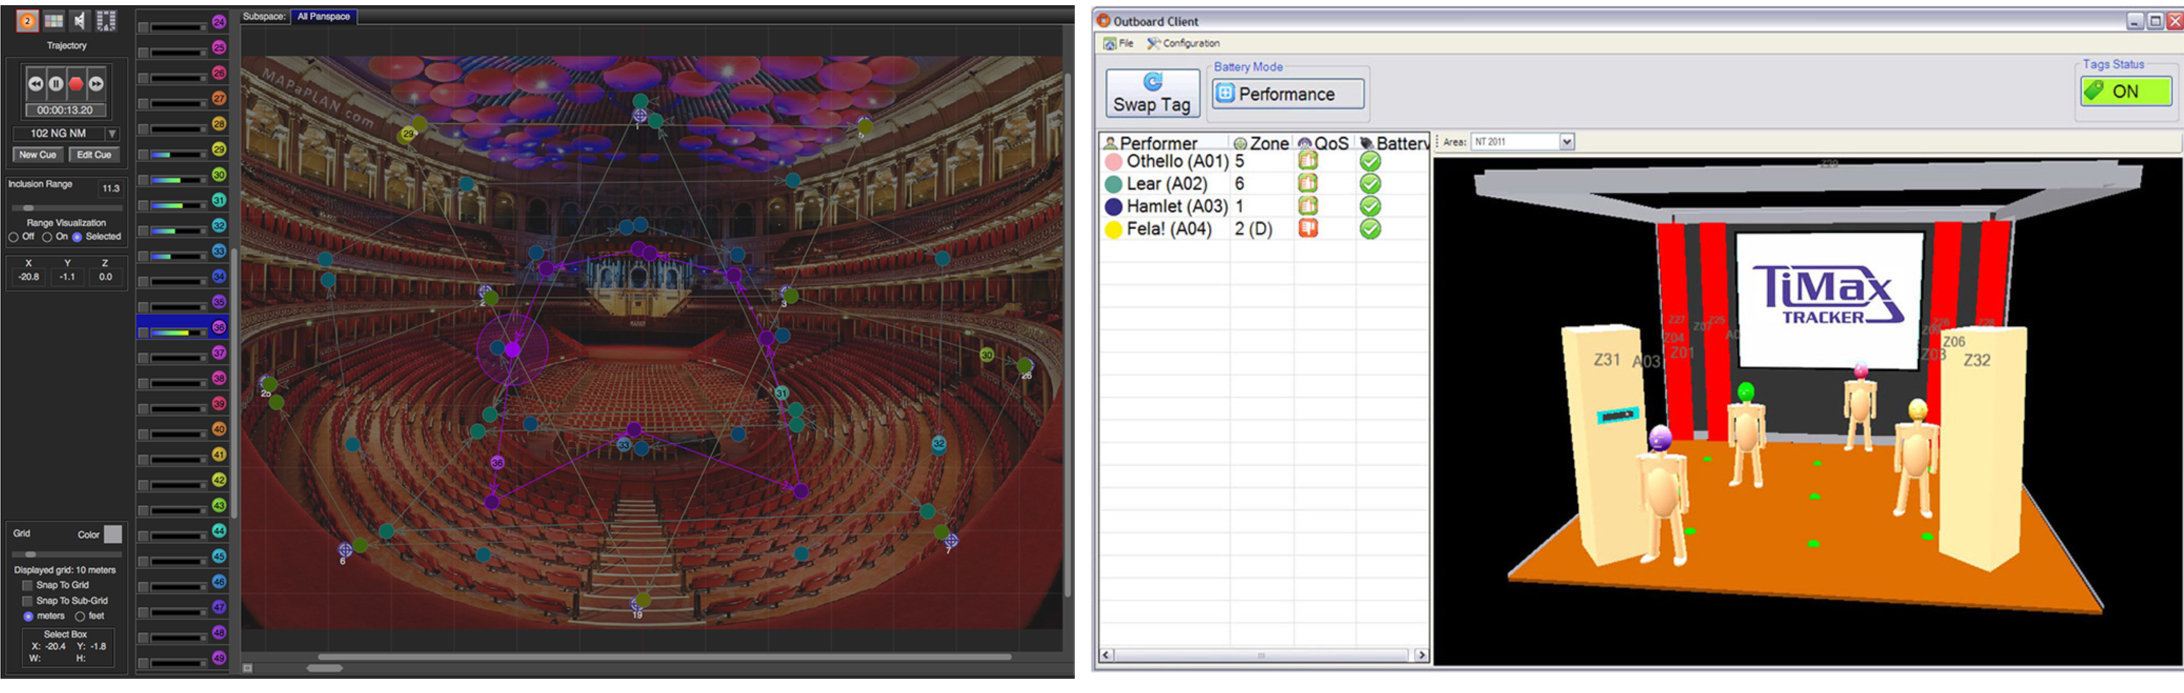The width and height of the screenshot is (2184, 693).
Task: Click the red record button in Trajectory
Action: tap(76, 84)
